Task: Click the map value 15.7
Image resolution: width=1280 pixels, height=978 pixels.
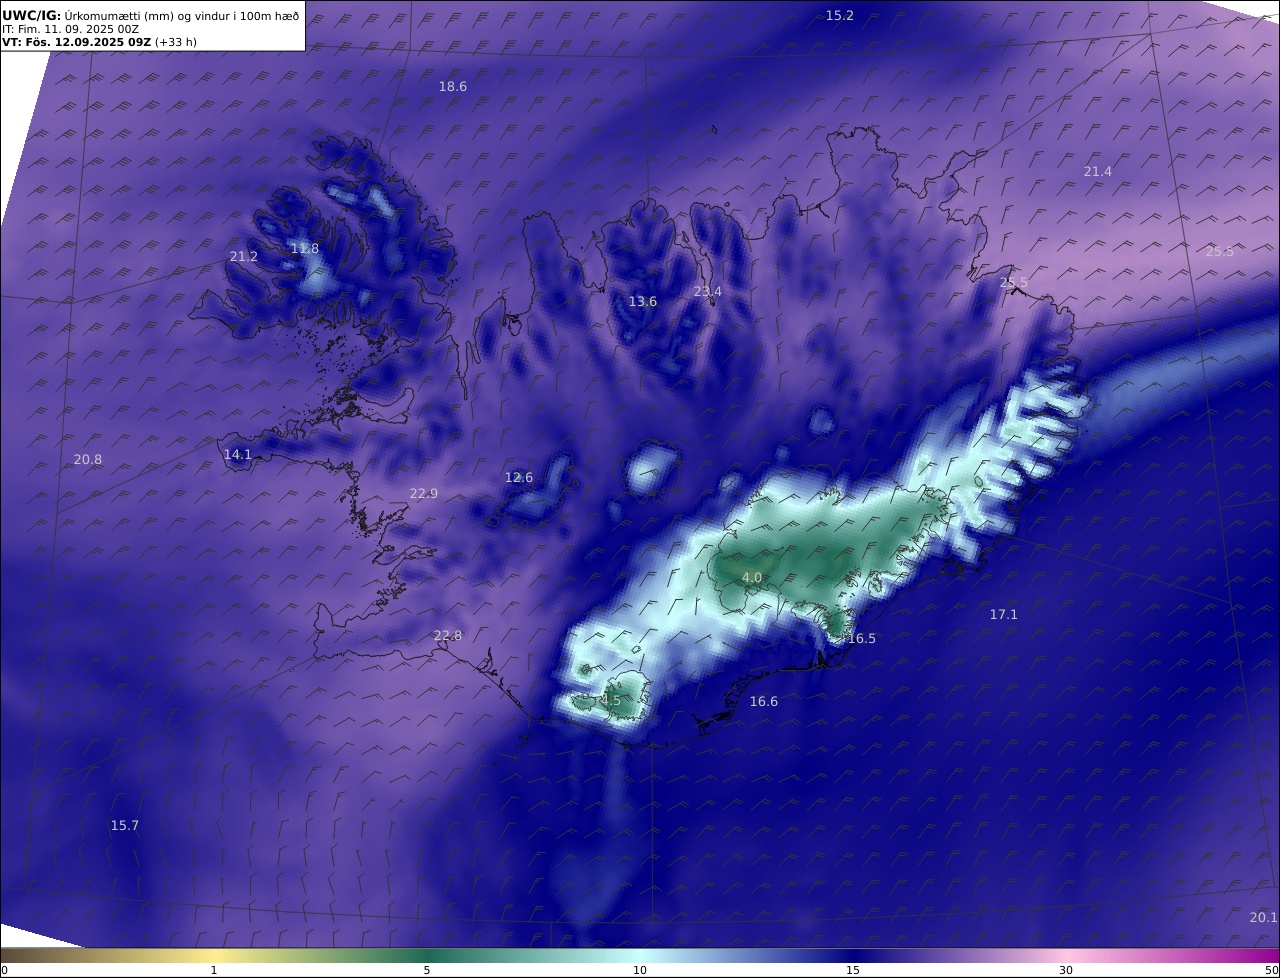Action: pos(125,826)
